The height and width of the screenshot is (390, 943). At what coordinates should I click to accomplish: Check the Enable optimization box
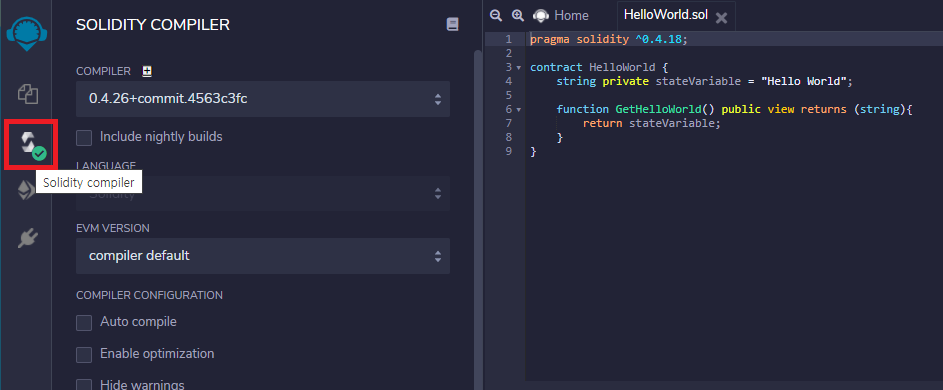84,355
